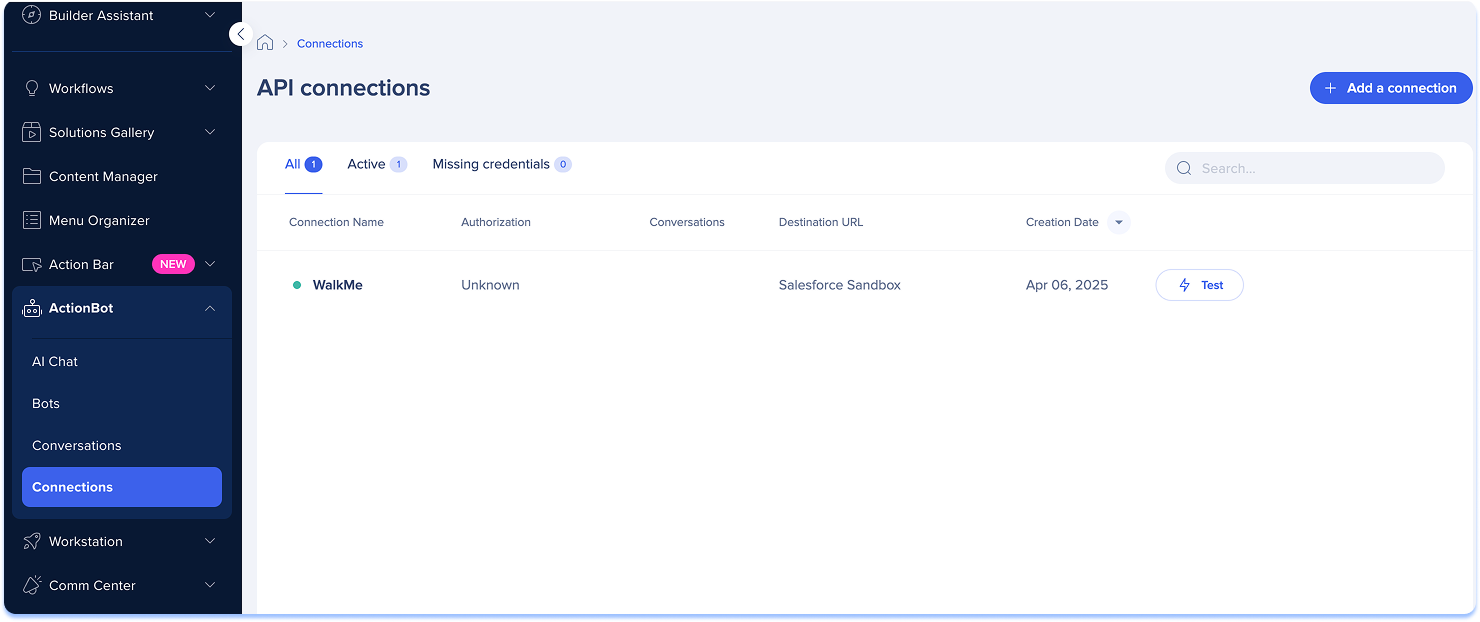Click the Menu Organizer icon
The image size is (1480, 622).
pyautogui.click(x=32, y=220)
